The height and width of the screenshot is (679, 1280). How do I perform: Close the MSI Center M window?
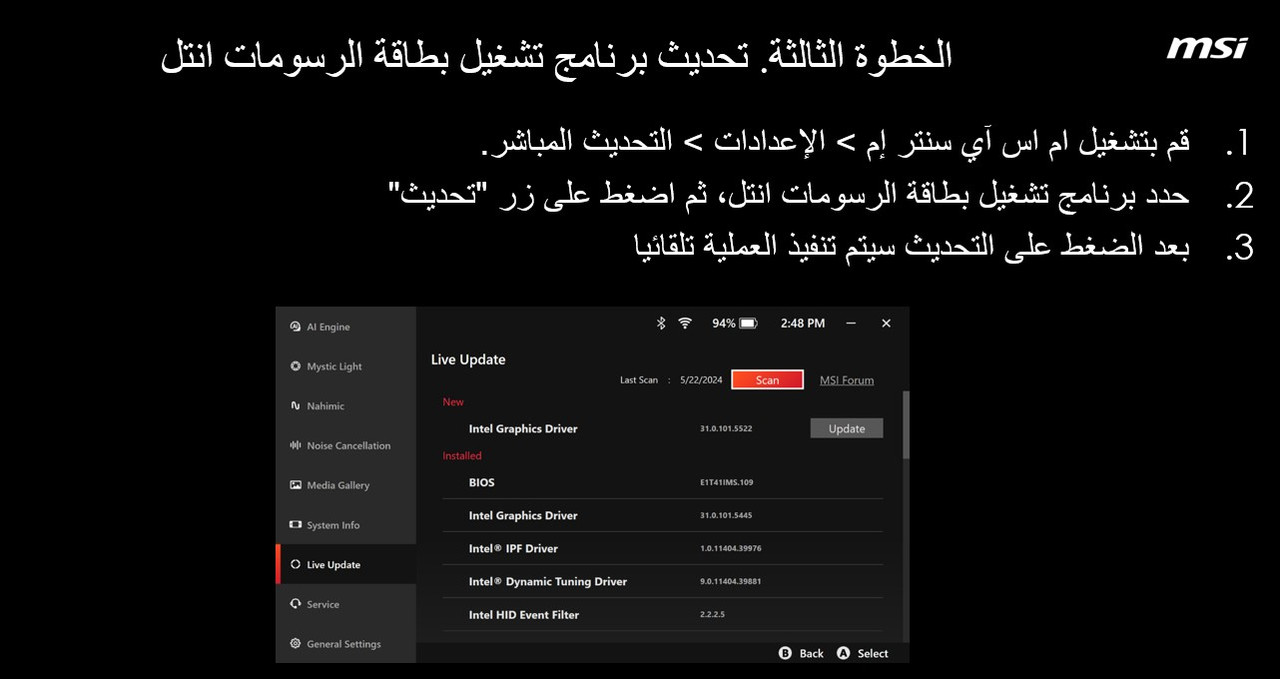(886, 323)
